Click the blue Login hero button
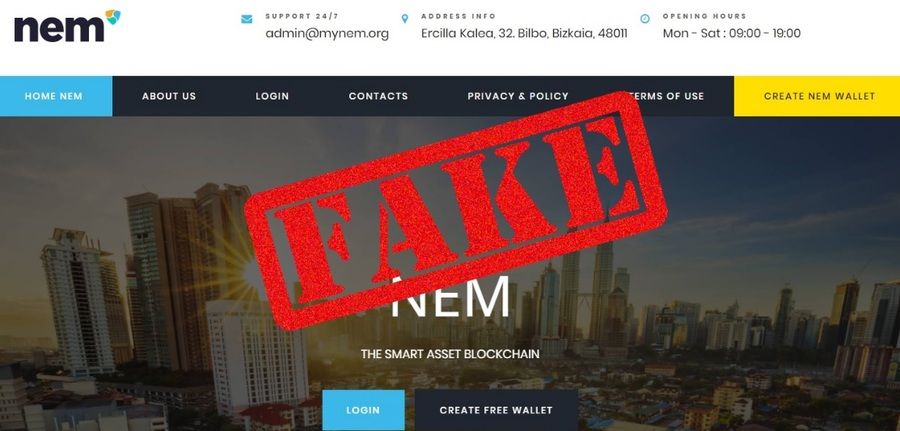 point(363,410)
